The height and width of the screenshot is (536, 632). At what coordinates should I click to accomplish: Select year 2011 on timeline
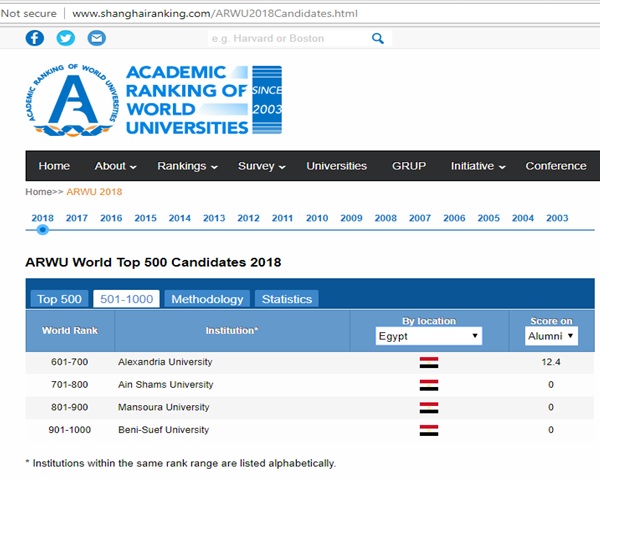282,218
